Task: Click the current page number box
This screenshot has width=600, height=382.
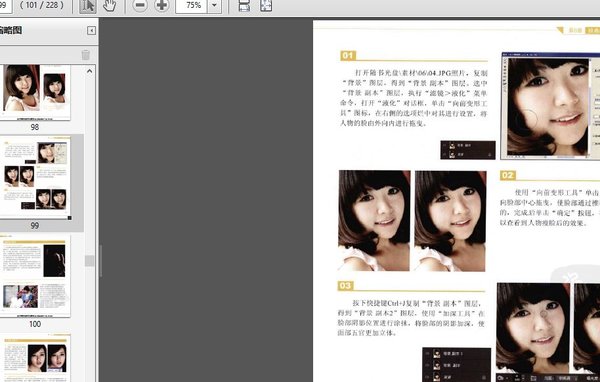Action: click(x=5, y=5)
